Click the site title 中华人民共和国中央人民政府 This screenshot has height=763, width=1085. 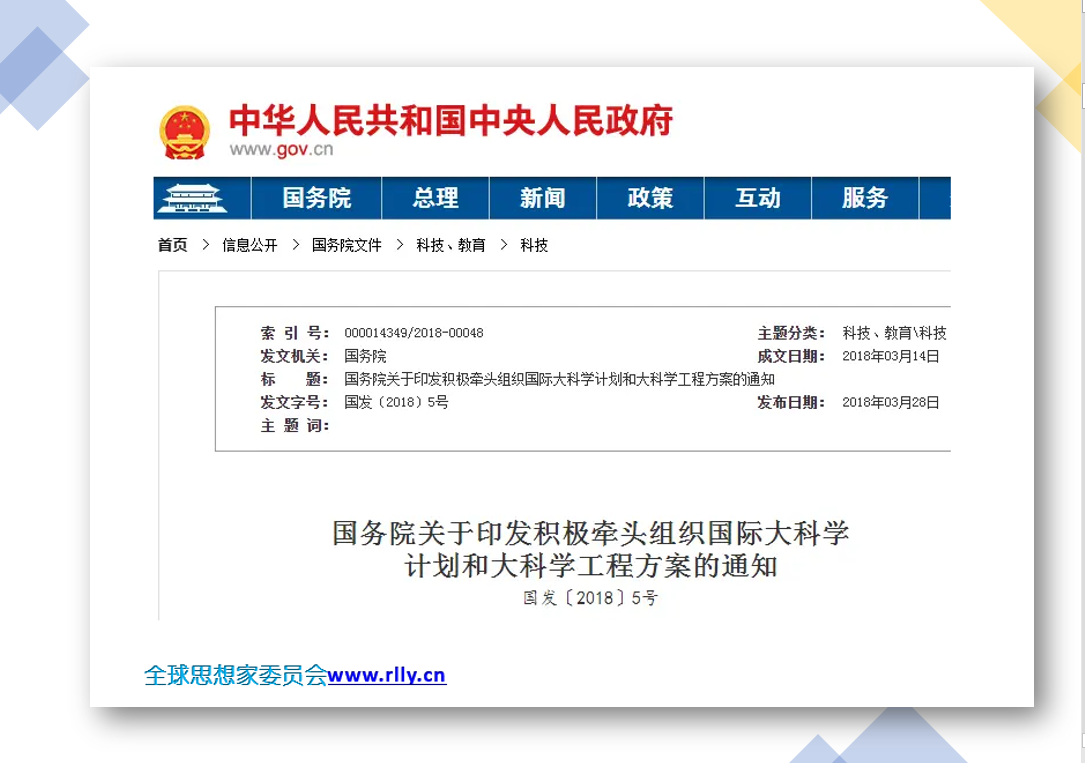(450, 120)
